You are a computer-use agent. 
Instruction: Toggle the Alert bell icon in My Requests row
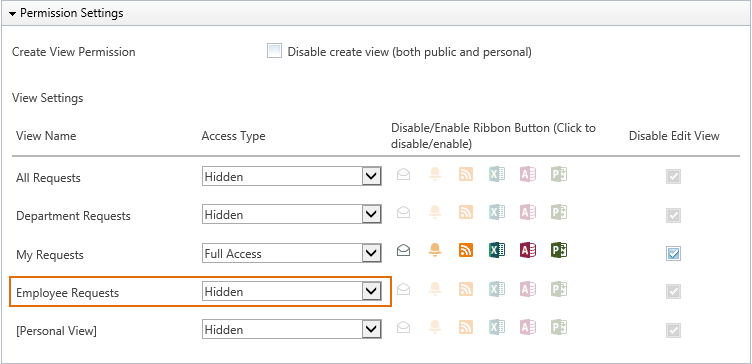[x=435, y=250]
